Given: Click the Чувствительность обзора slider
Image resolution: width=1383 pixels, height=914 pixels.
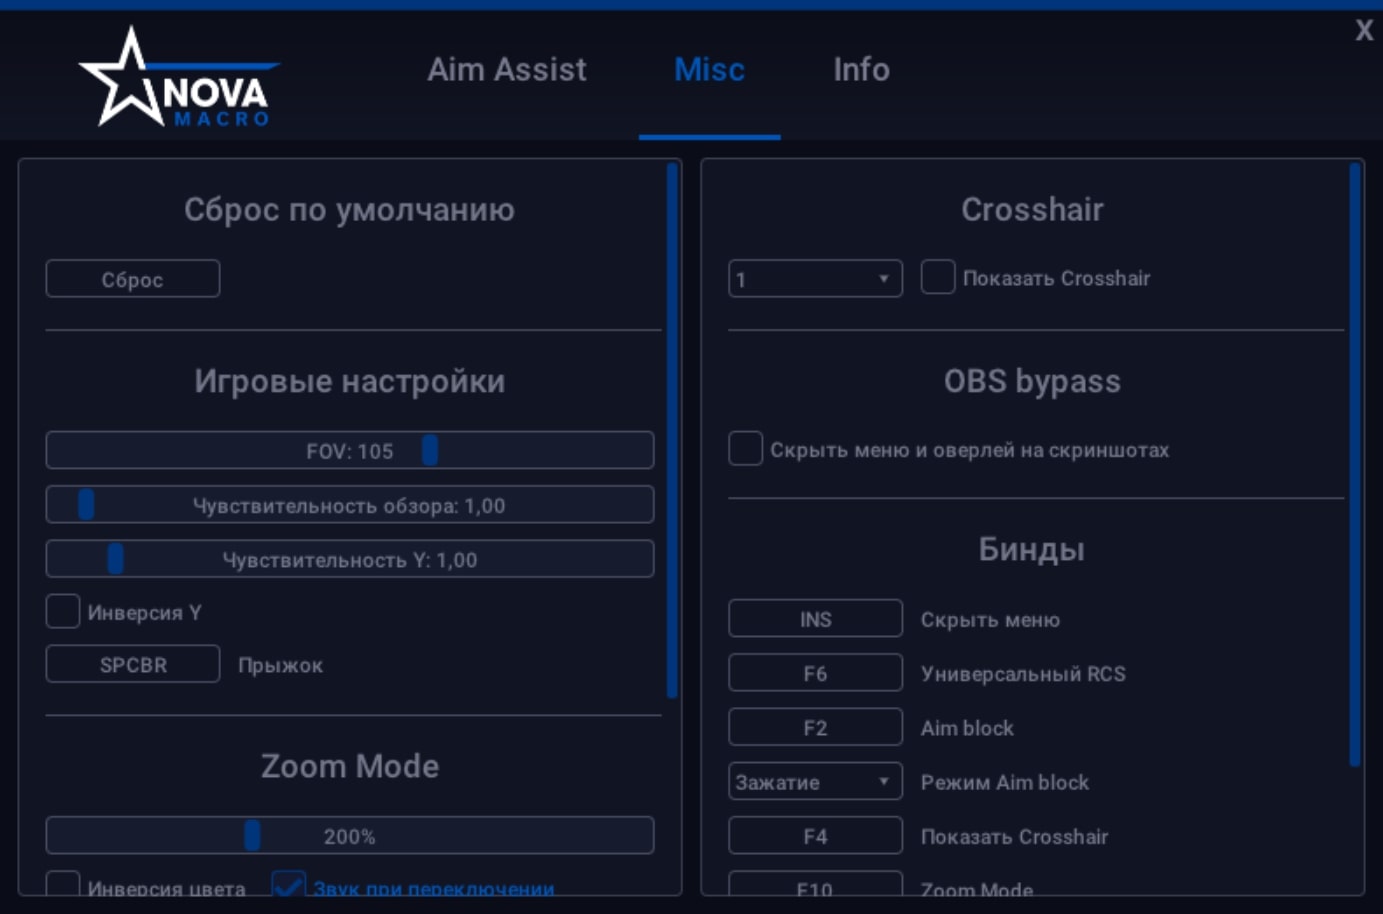Looking at the screenshot, I should pos(350,505).
